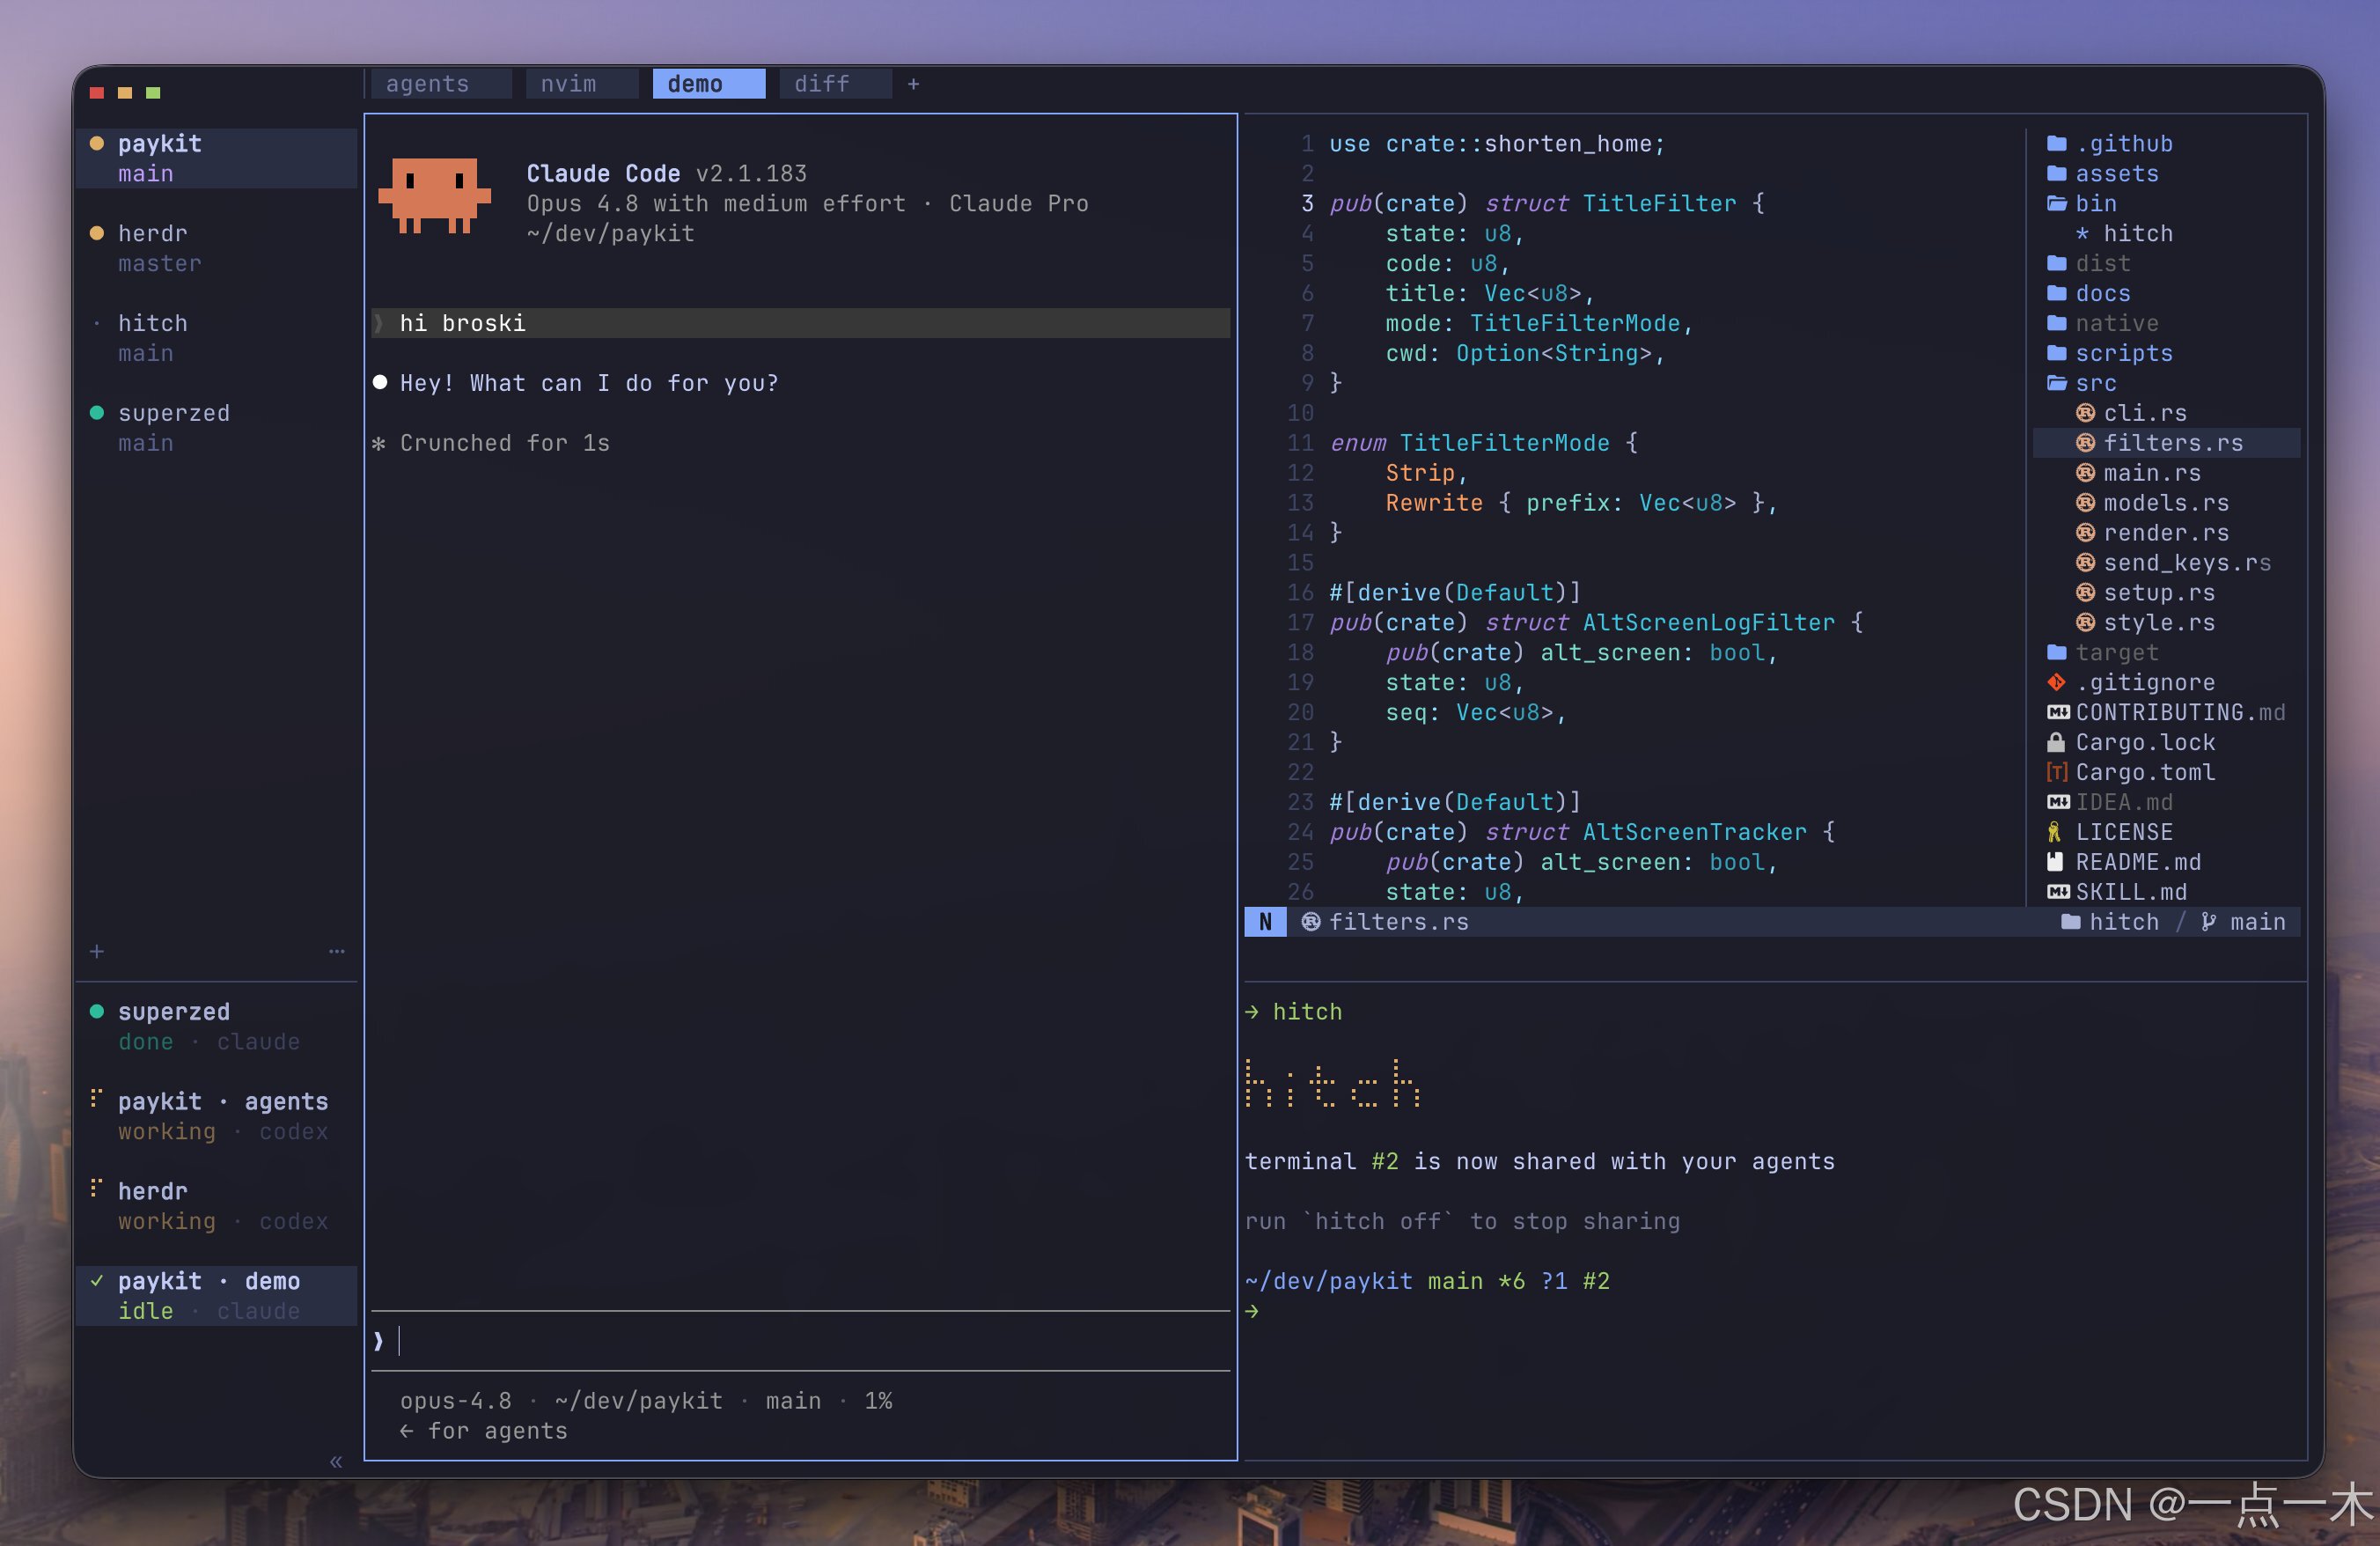2380x1546 pixels.
Task: Add a new workspace with sidebar plus
Action: (97, 951)
